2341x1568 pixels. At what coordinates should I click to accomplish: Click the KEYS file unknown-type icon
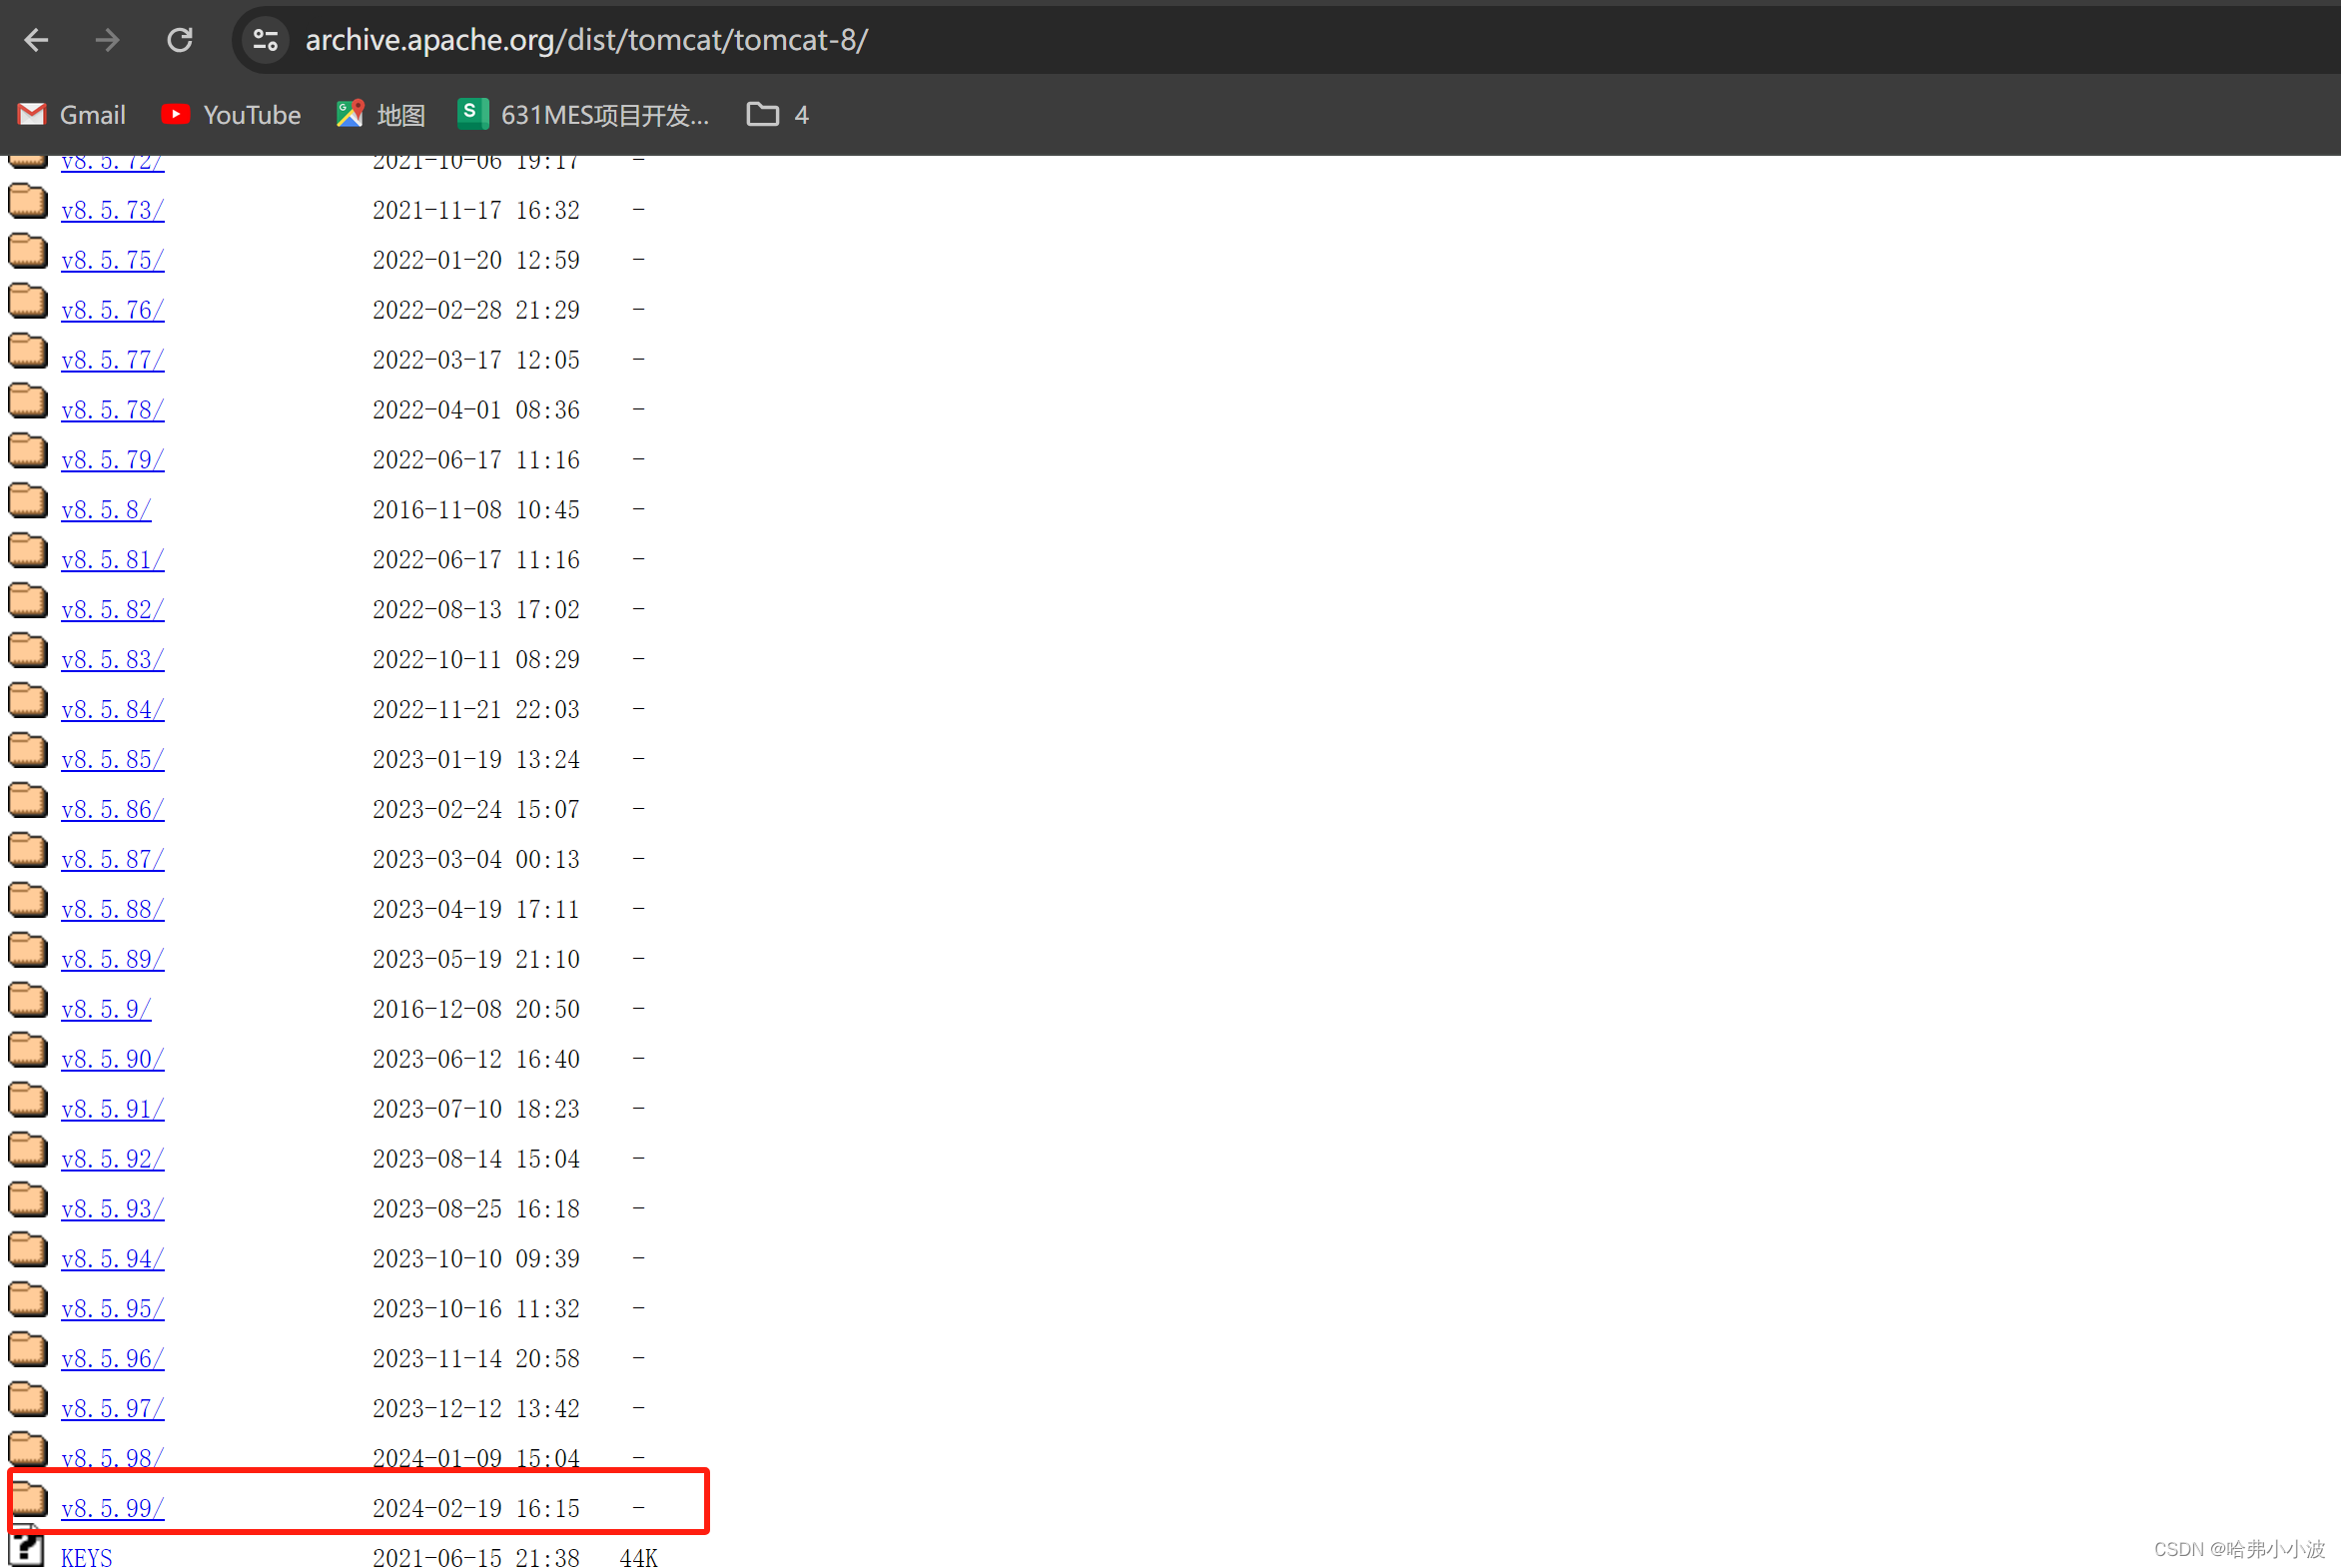27,1548
